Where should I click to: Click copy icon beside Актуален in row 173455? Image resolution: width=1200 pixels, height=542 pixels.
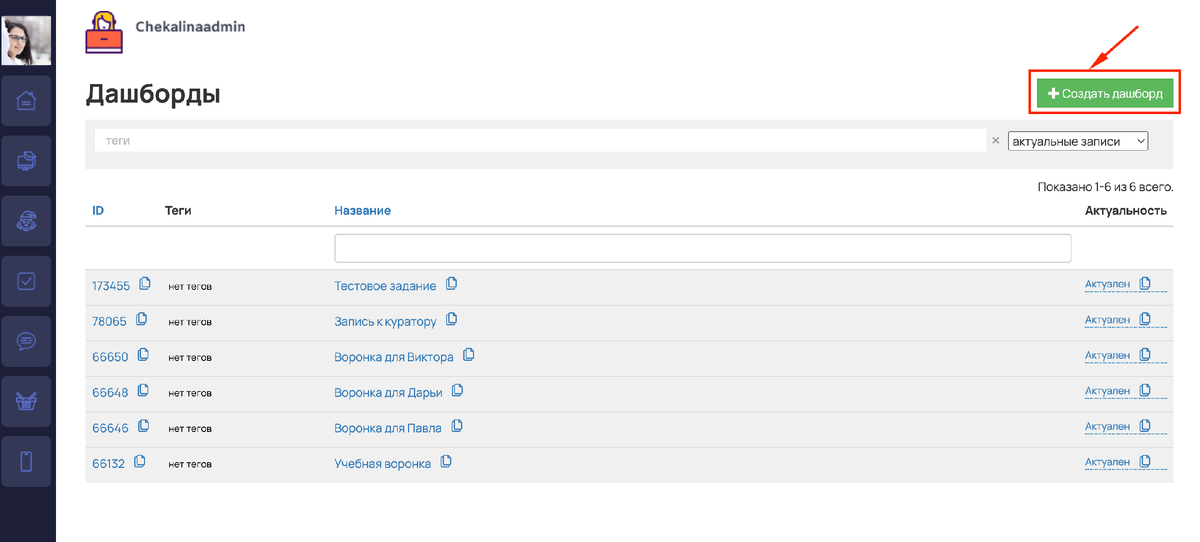1145,283
